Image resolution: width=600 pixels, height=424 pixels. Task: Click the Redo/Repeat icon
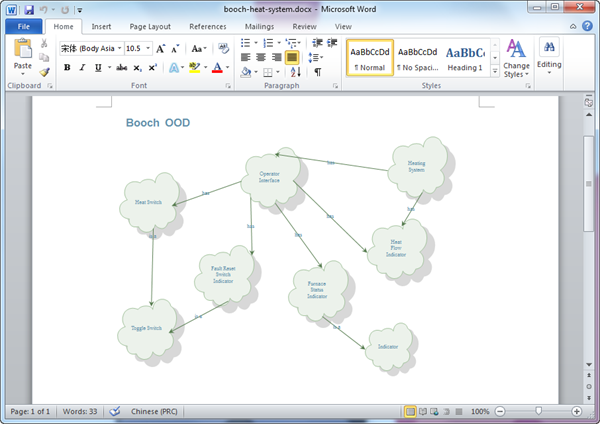pyautogui.click(x=65, y=10)
